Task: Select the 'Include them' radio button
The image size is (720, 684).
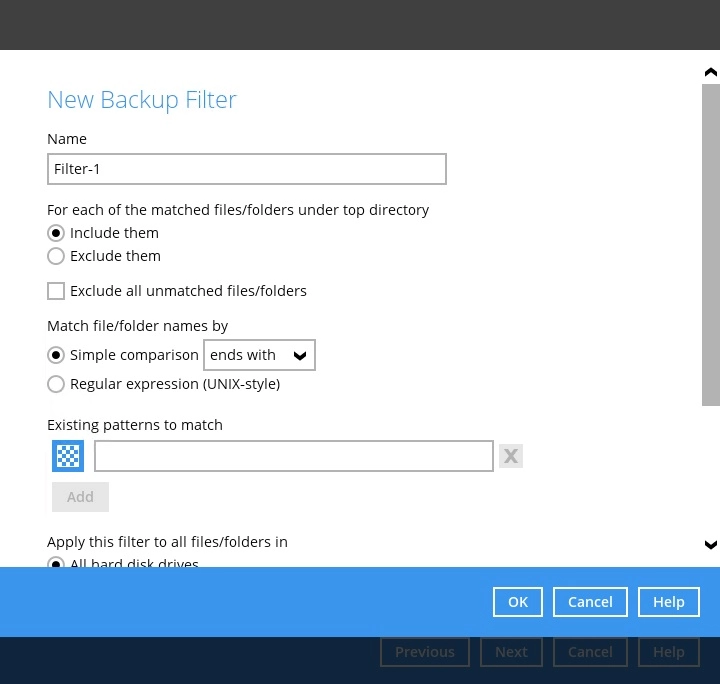Action: [56, 233]
